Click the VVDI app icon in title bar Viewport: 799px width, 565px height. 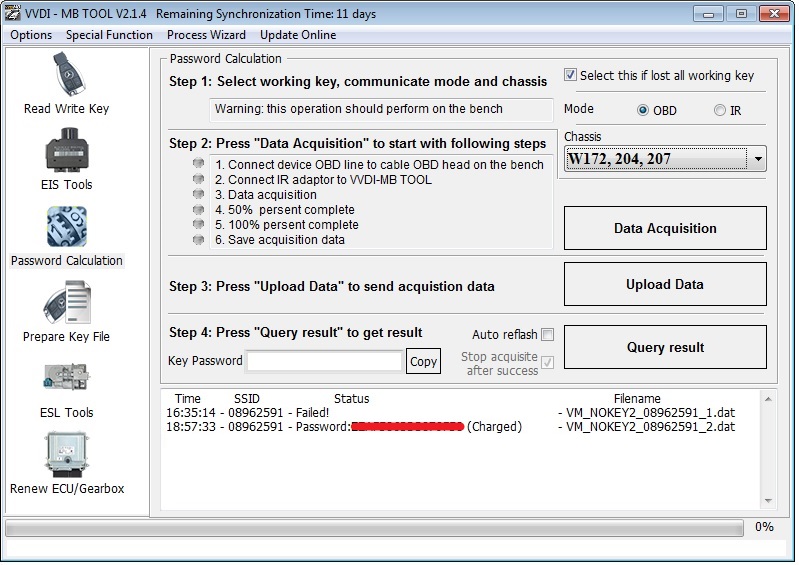12,13
